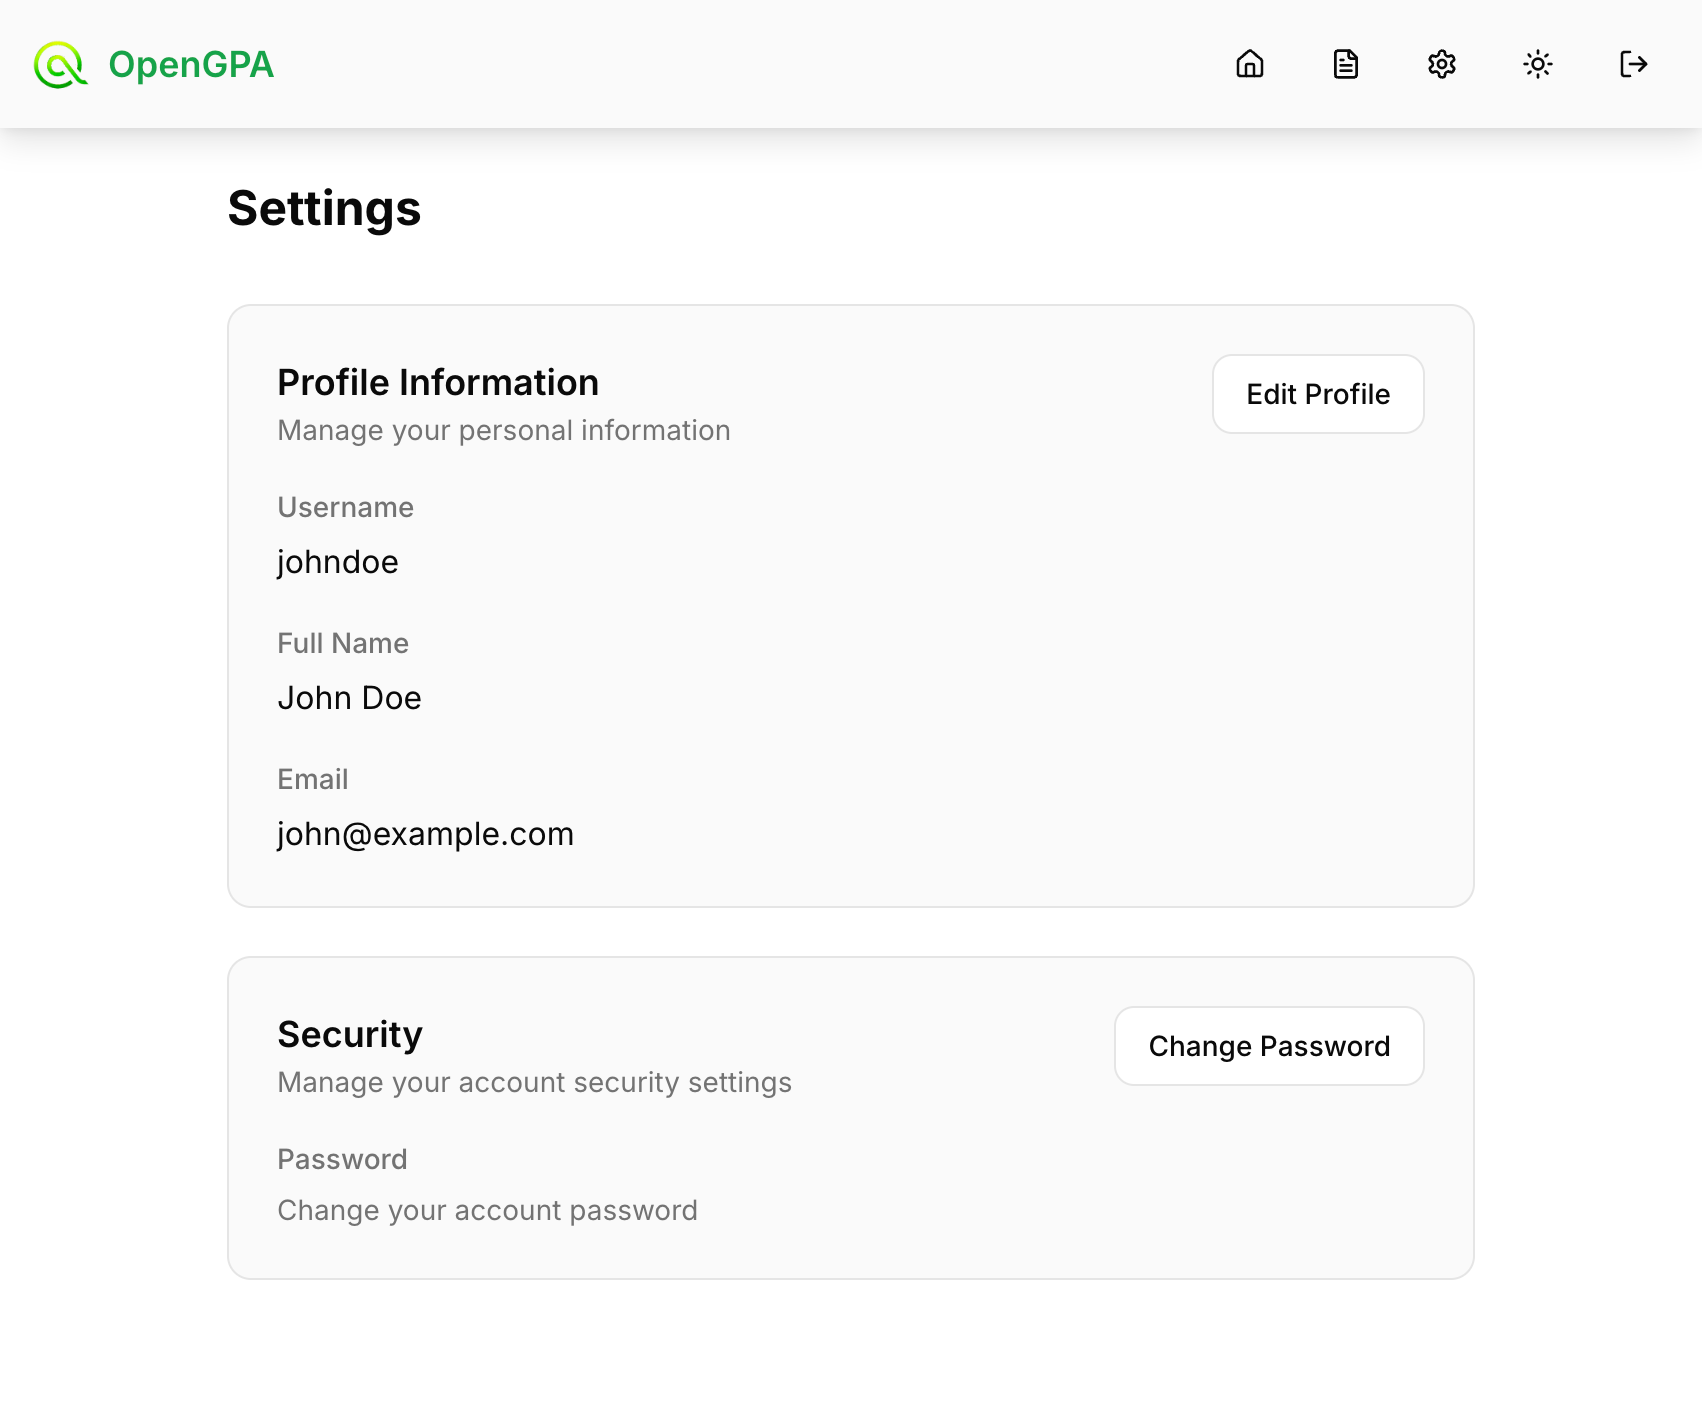Click "Manage your personal information" subtitle
Screen dimensions: 1702x1408
(504, 430)
